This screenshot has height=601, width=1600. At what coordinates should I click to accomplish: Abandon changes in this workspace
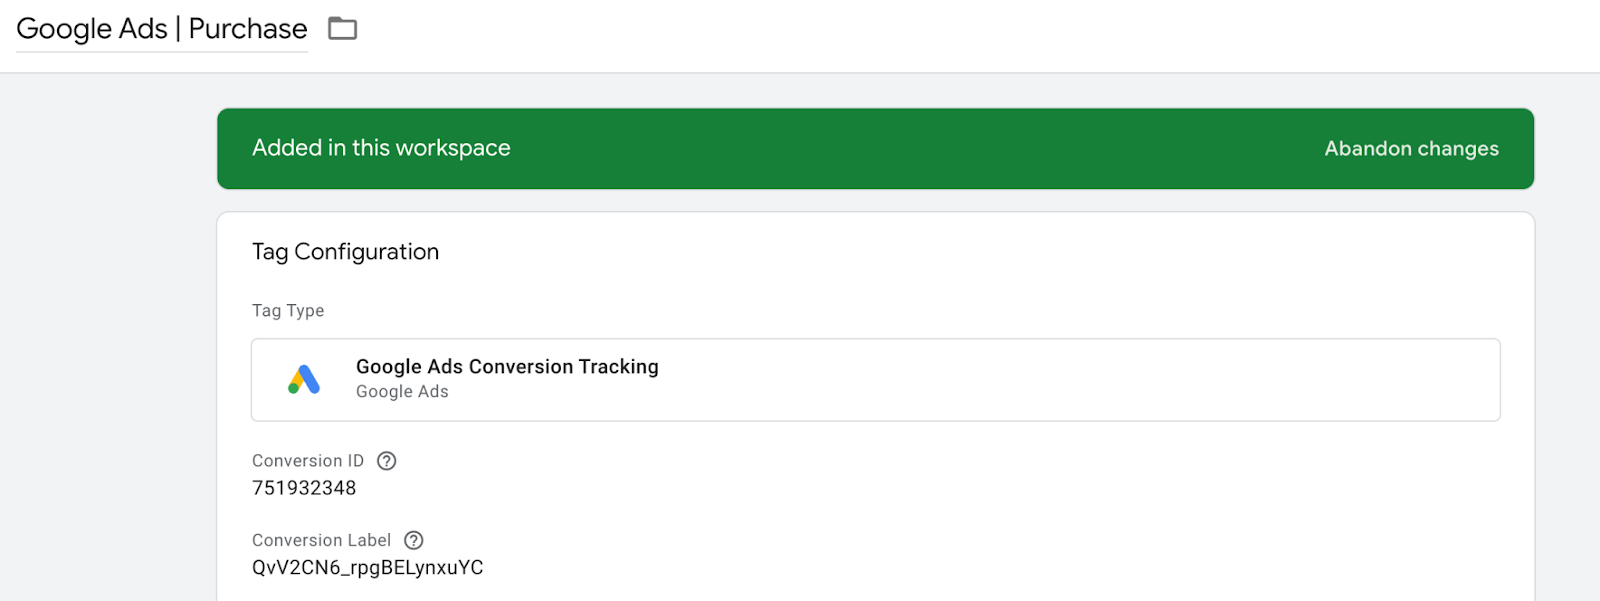(x=1411, y=149)
